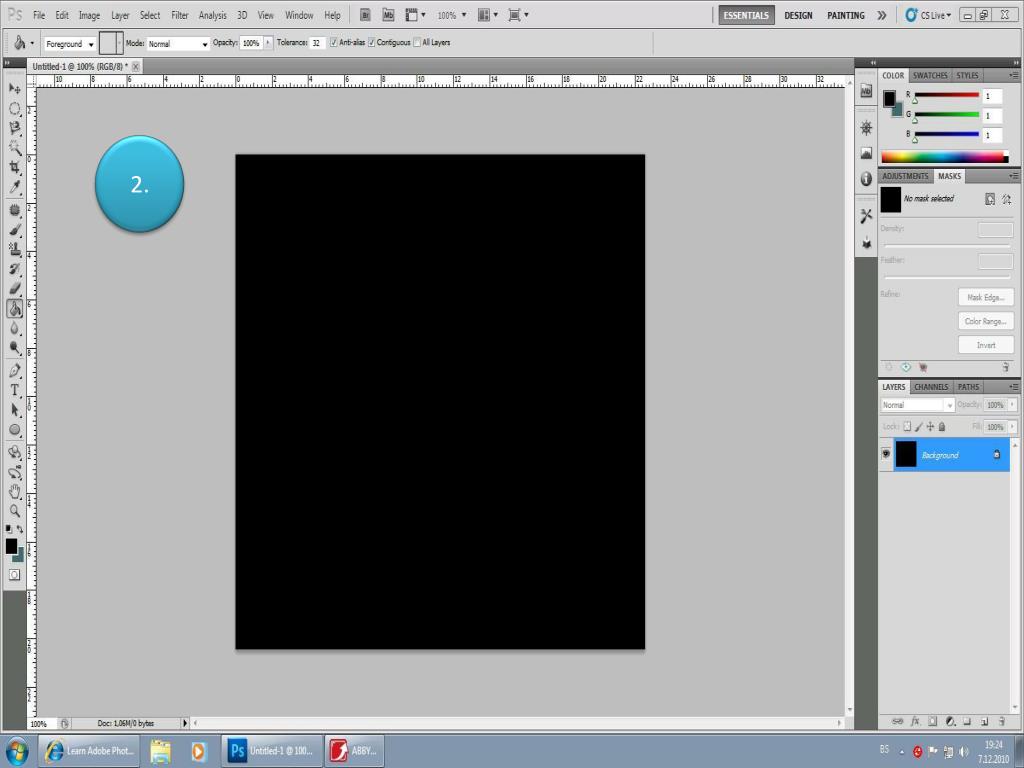
Task: Click the color spectrum ramp in Color panel
Action: pyautogui.click(x=944, y=157)
